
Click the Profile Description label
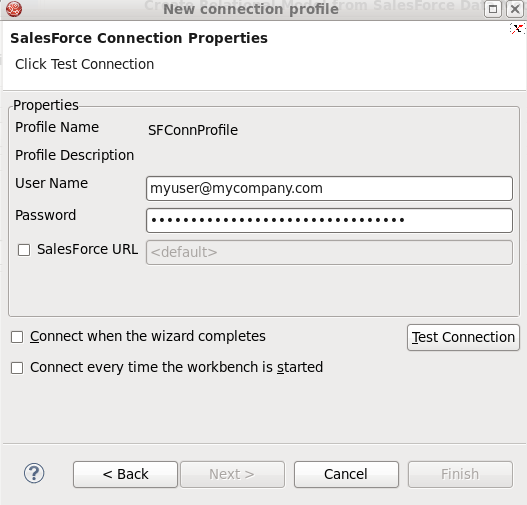(75, 155)
